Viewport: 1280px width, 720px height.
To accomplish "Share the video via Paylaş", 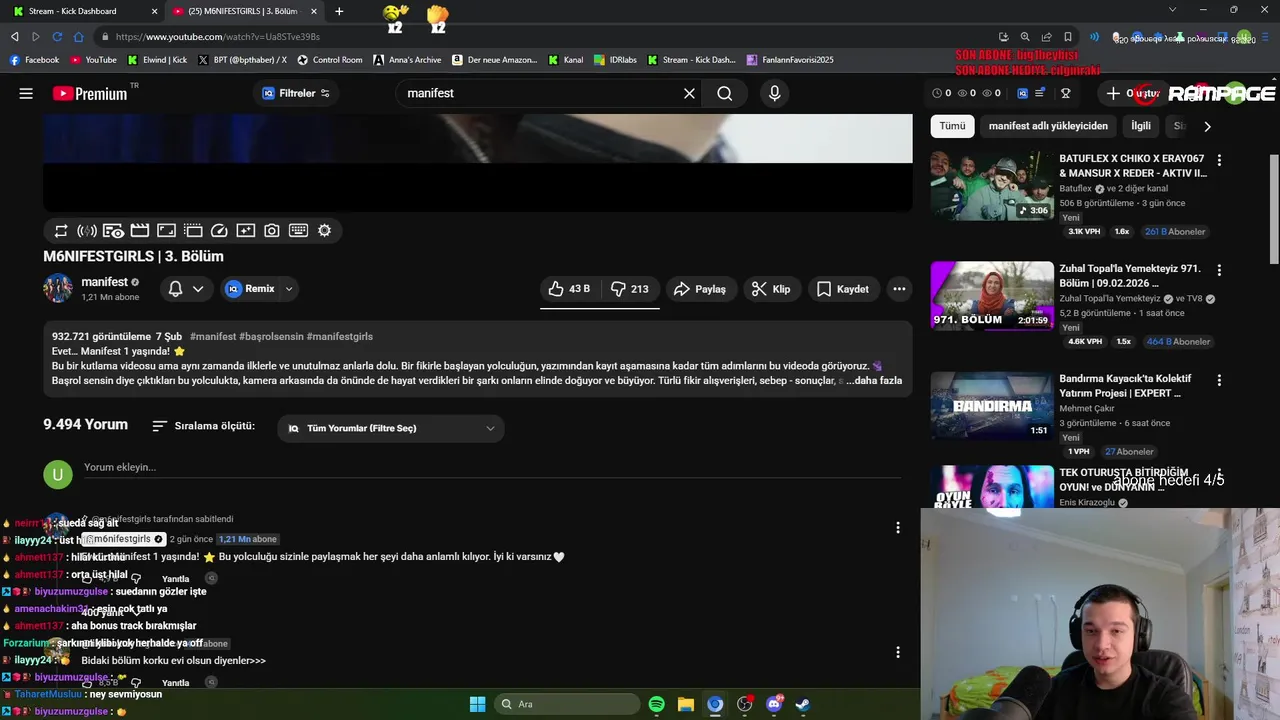I will click(700, 289).
